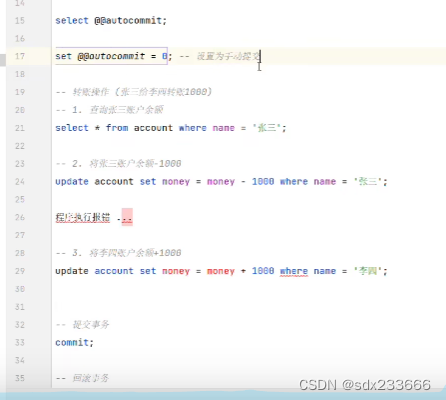Click gutter line number 24

tap(20, 182)
